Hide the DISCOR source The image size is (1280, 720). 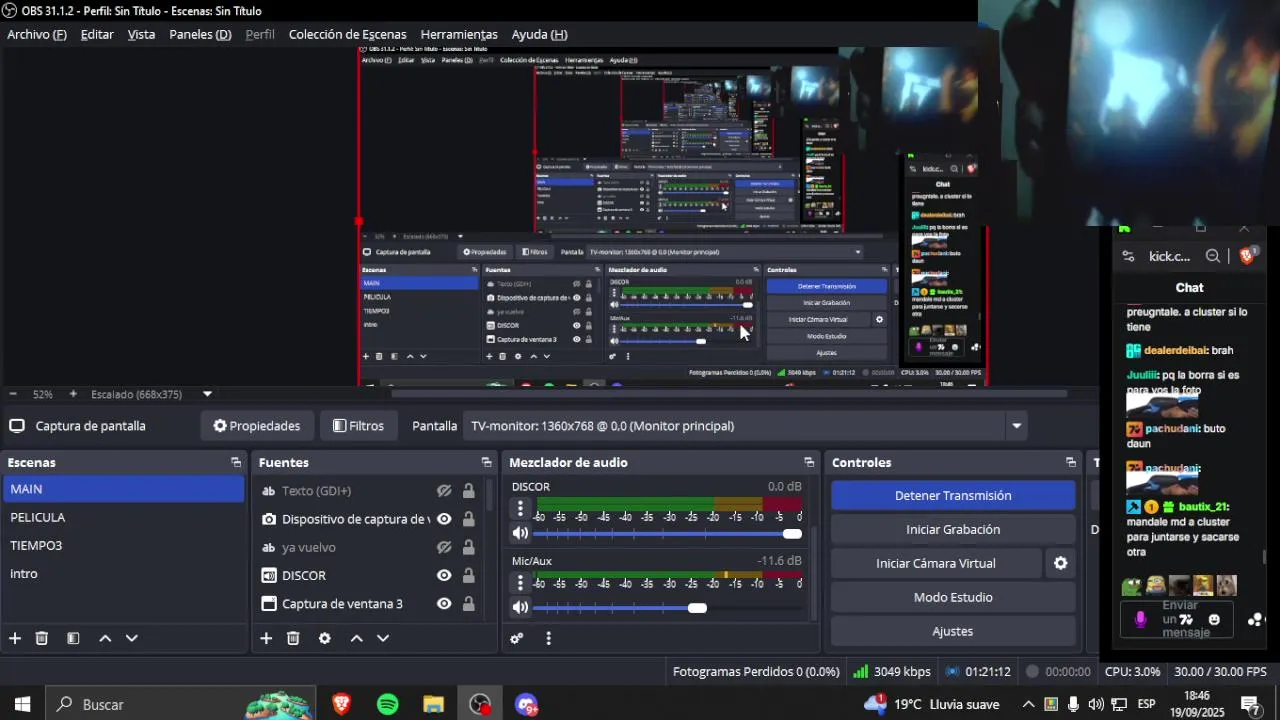pyautogui.click(x=444, y=575)
